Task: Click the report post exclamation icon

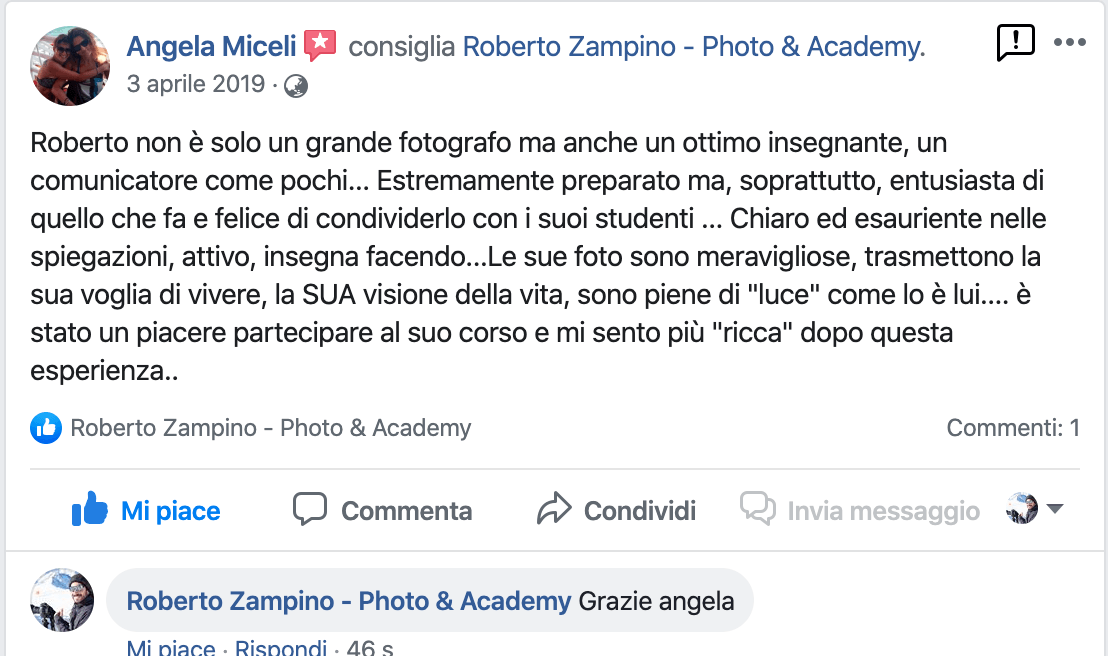Action: click(x=1015, y=43)
